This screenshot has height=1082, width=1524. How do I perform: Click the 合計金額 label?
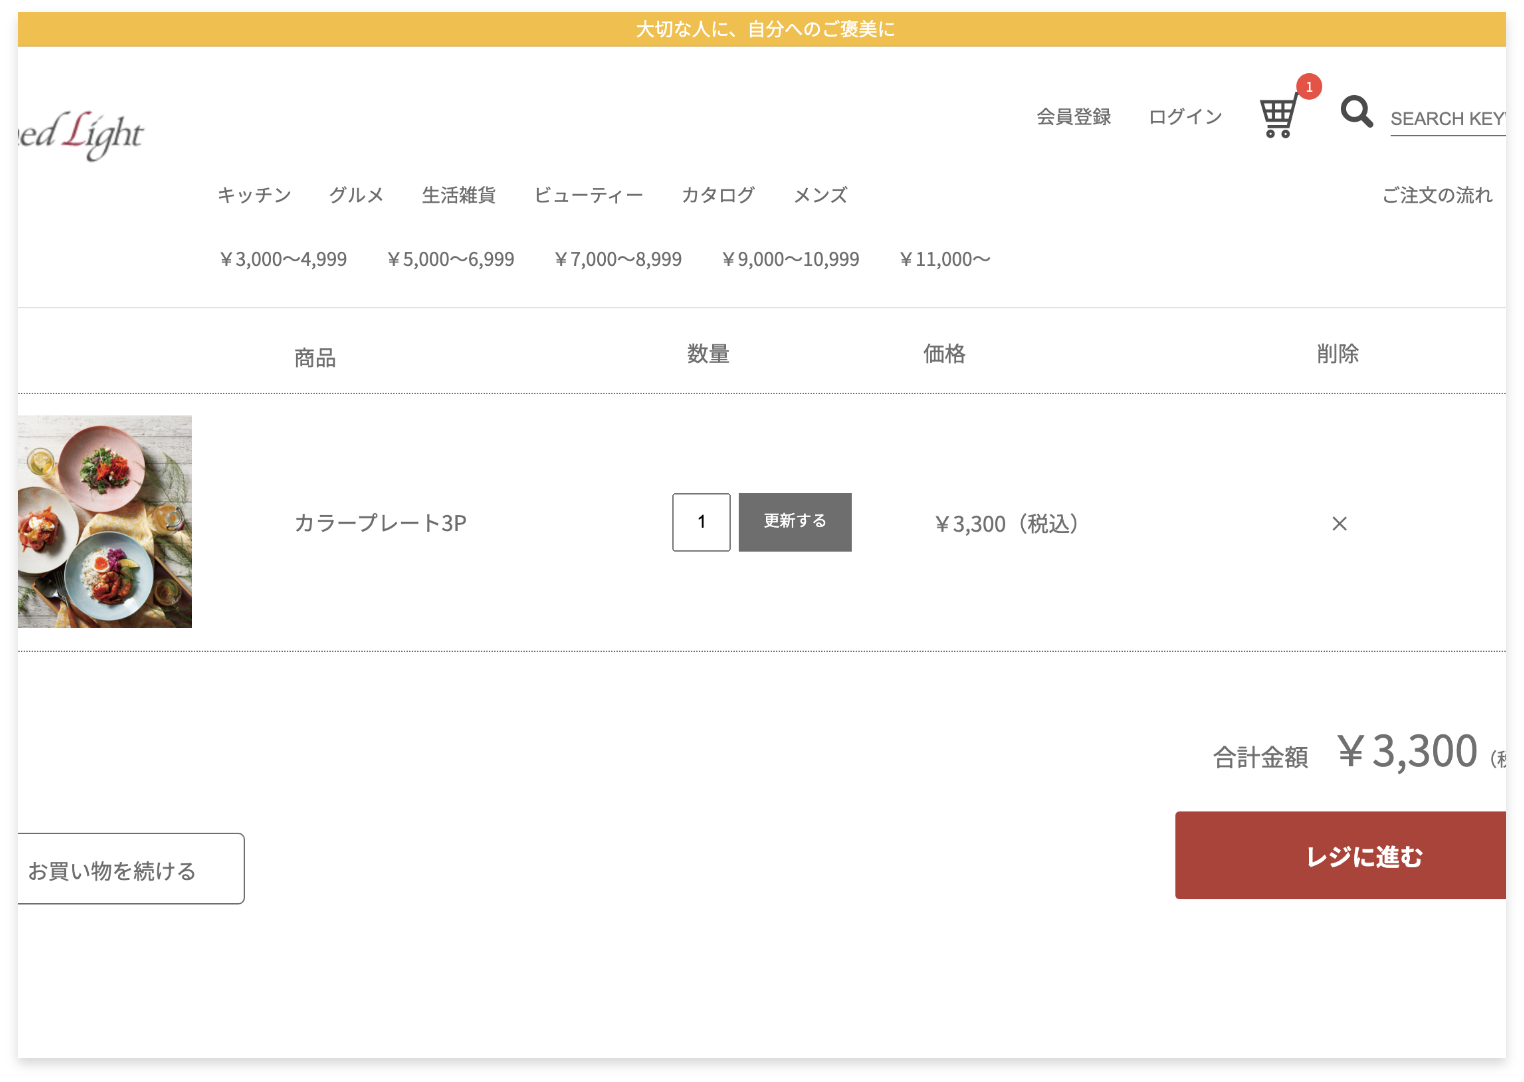(1260, 758)
